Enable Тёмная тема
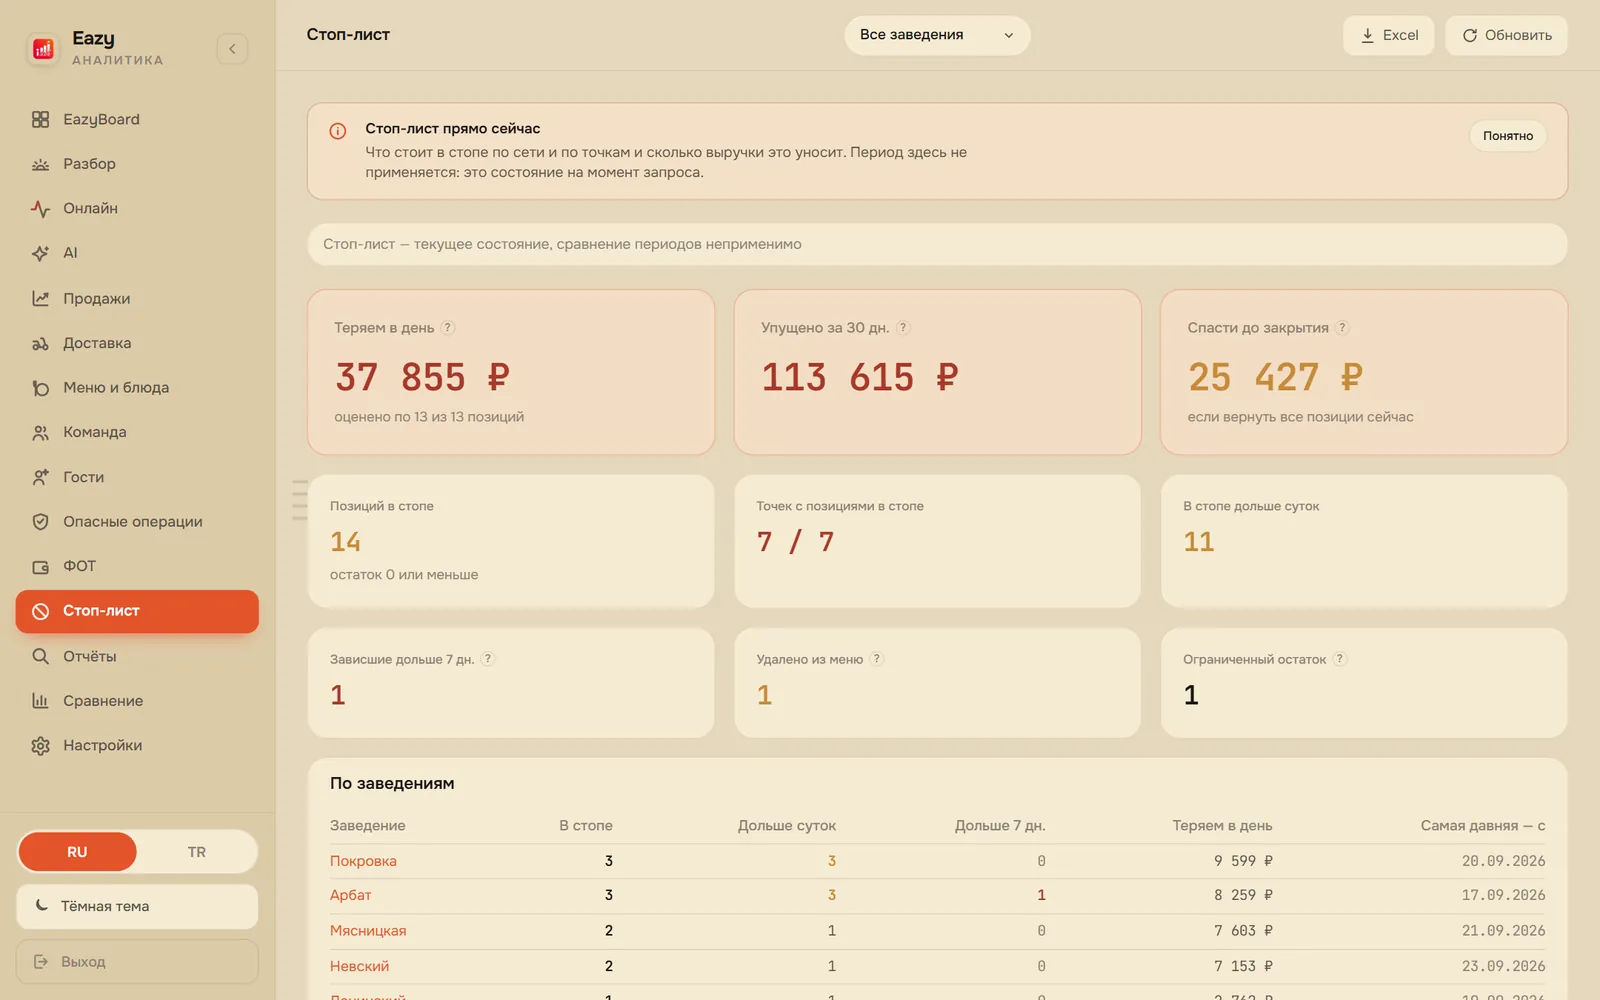 click(x=137, y=906)
